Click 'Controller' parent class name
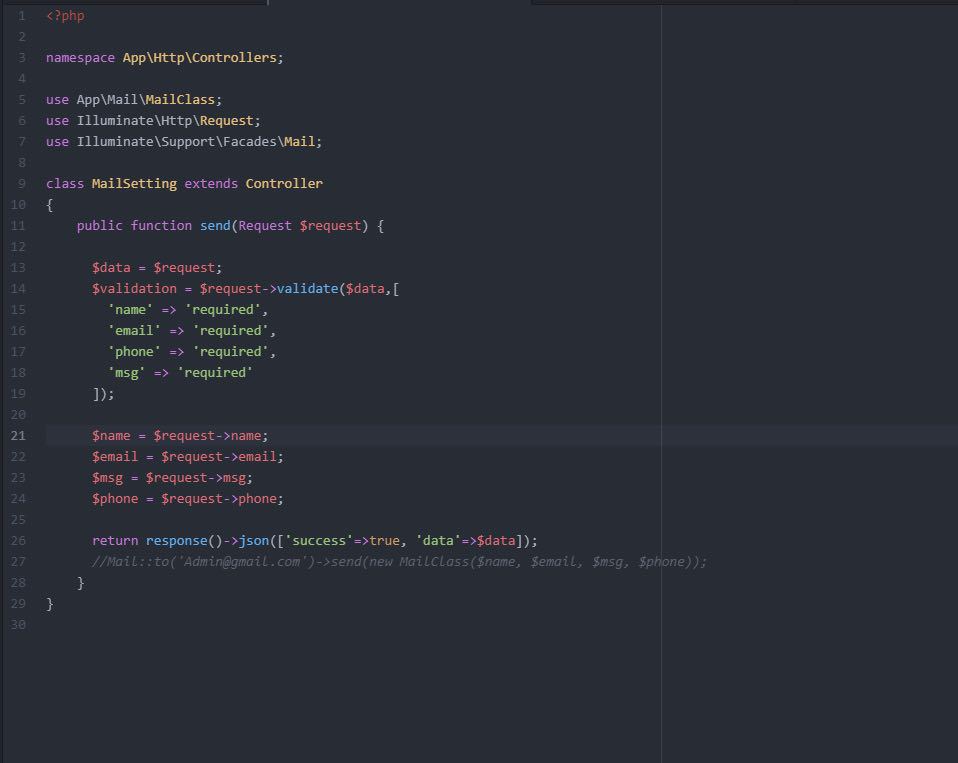Screen dimensions: 958x763 284,184
